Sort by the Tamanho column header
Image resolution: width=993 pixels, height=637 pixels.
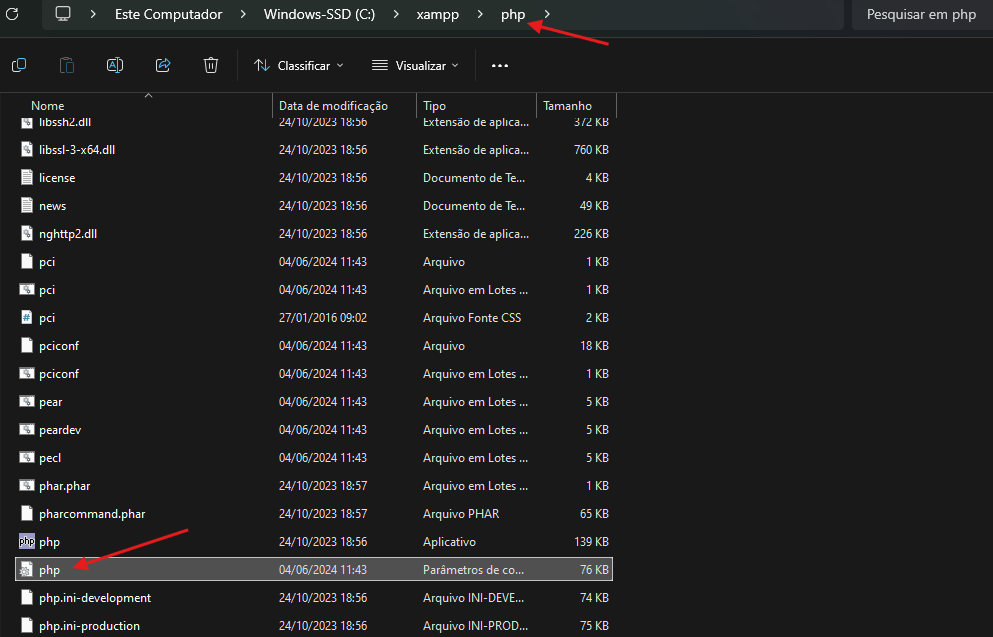click(567, 105)
